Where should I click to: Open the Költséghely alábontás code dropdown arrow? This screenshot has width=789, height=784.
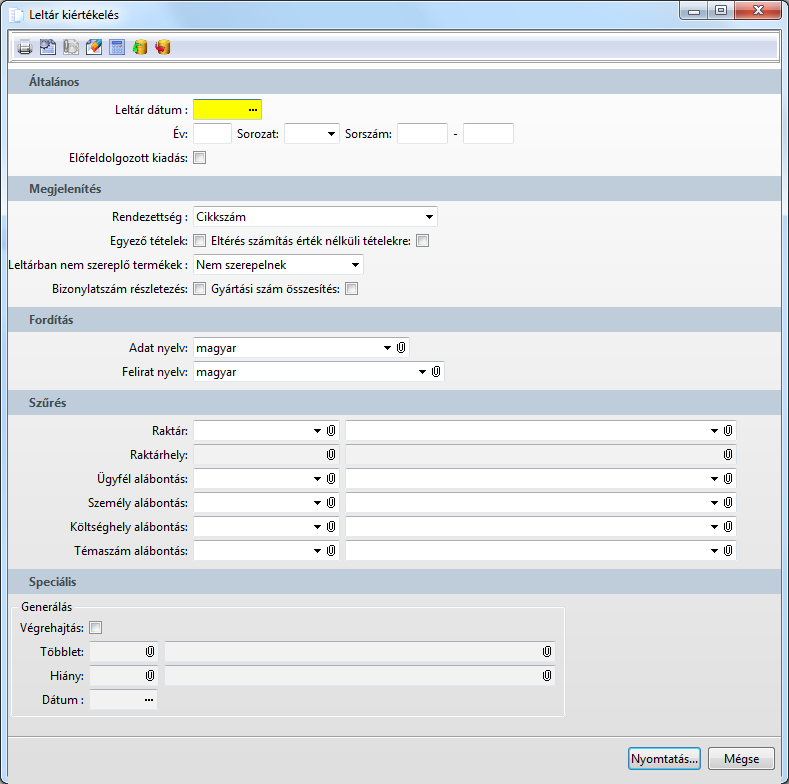tap(317, 527)
